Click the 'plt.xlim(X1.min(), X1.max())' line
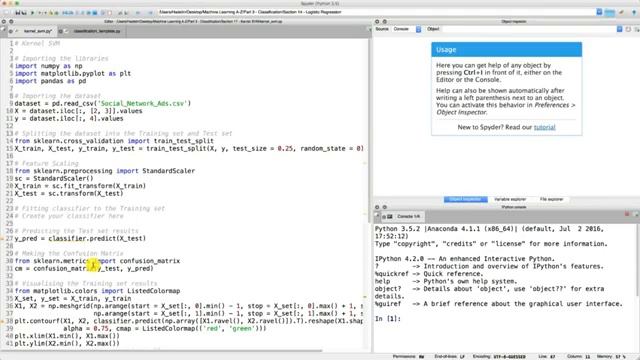The width and height of the screenshot is (640, 360). (x=67, y=336)
